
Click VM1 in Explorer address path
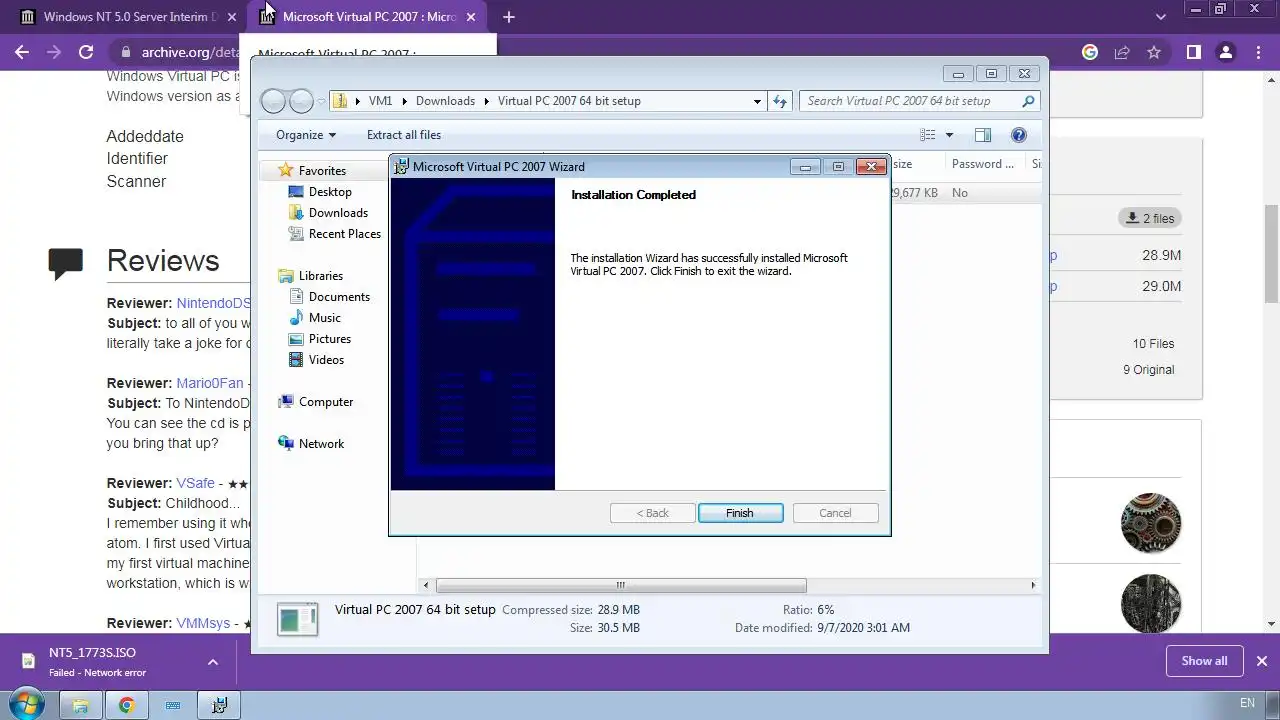[380, 101]
